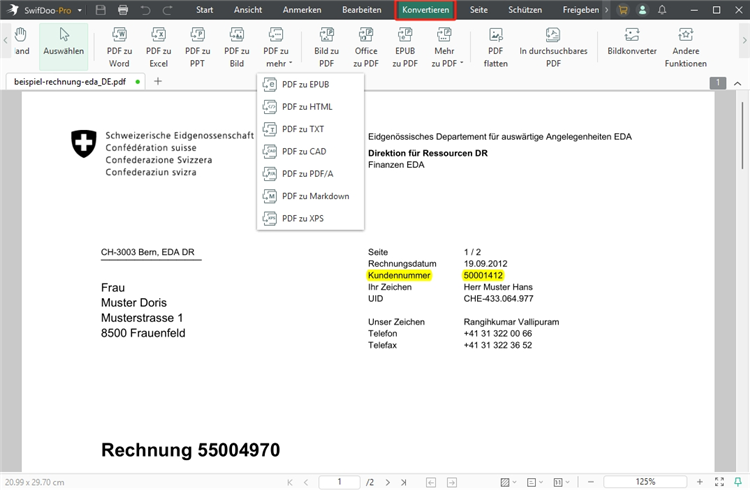Open the Schützen tab
Viewport: 750px width, 490px height.
(x=525, y=10)
